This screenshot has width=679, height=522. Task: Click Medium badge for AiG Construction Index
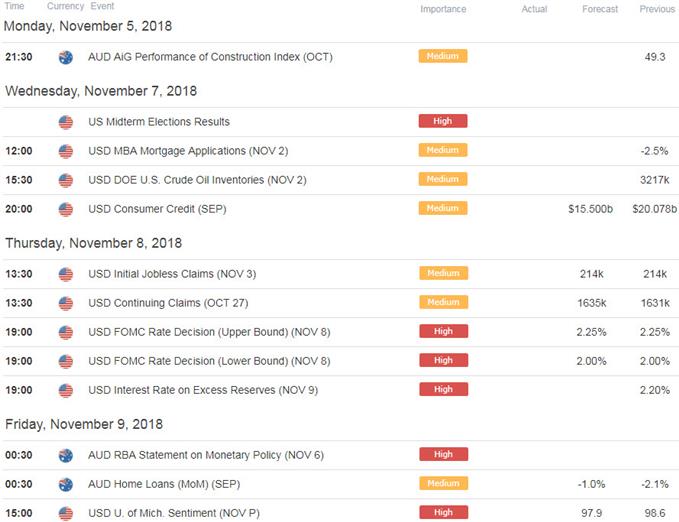click(x=443, y=56)
